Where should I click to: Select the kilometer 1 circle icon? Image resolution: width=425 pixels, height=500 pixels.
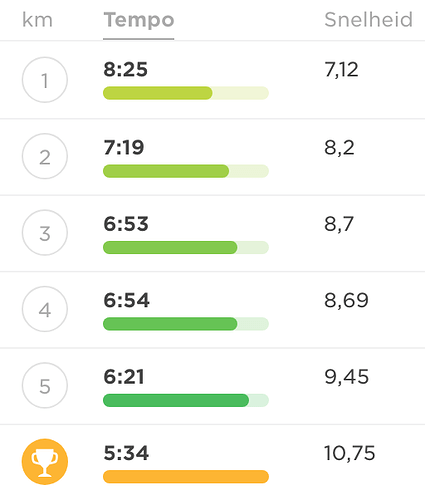45,80
